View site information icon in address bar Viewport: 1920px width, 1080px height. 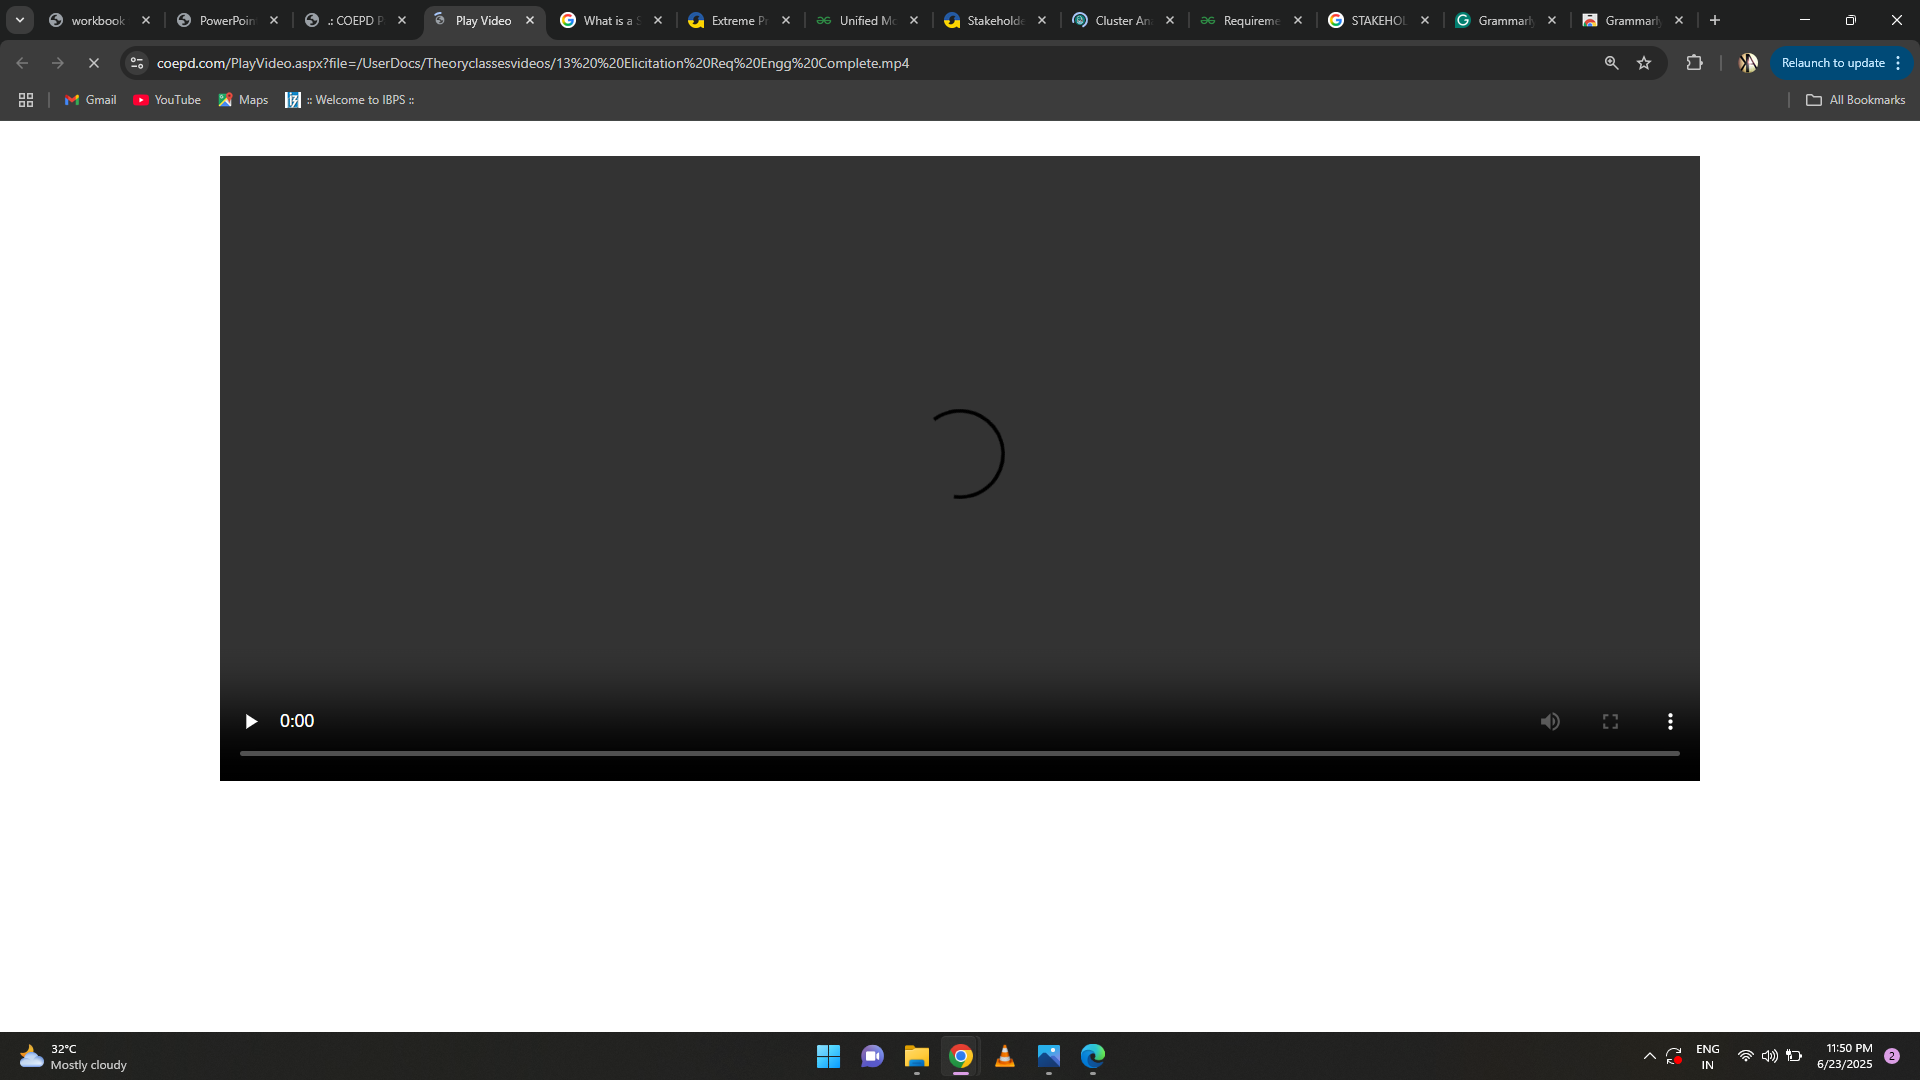137,63
